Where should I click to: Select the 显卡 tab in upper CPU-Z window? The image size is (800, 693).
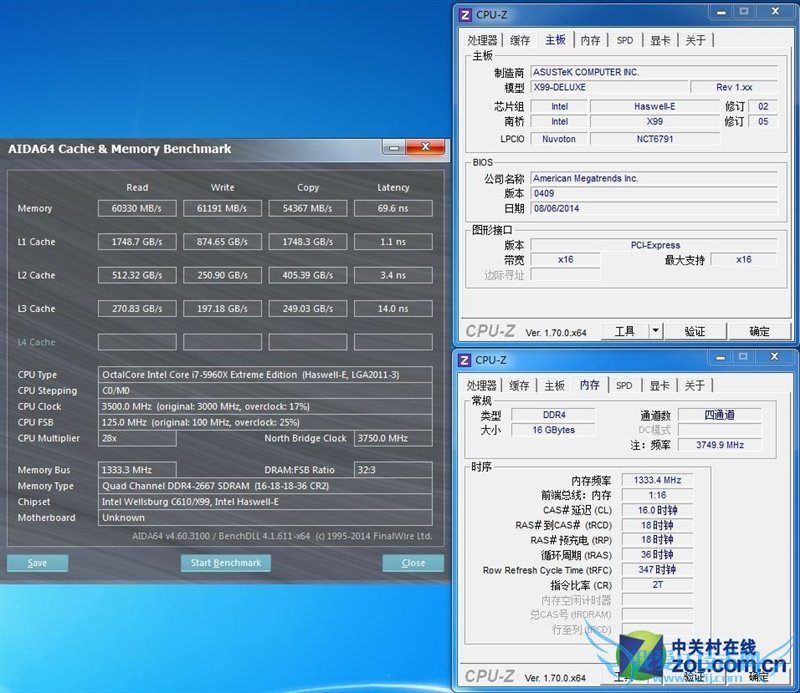tap(660, 40)
